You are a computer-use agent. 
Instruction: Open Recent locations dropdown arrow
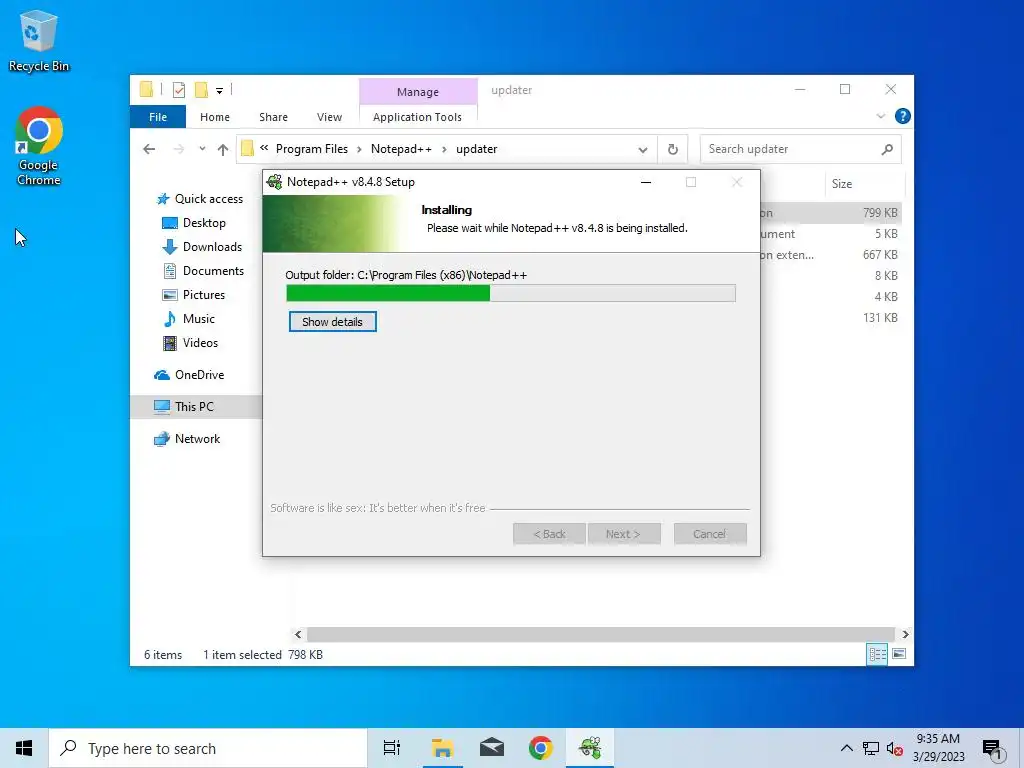click(x=202, y=149)
